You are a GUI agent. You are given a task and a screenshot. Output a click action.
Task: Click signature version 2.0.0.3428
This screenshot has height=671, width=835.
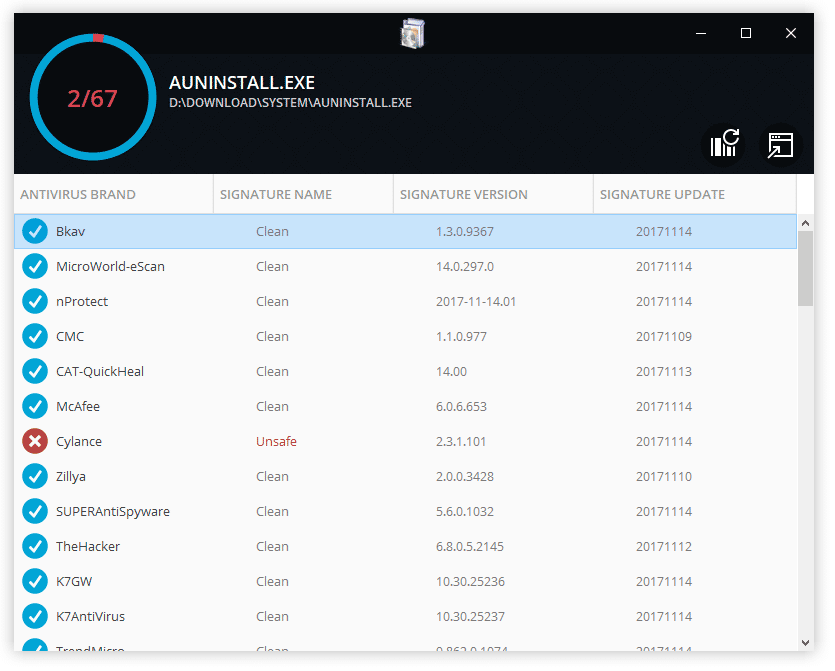click(x=465, y=477)
